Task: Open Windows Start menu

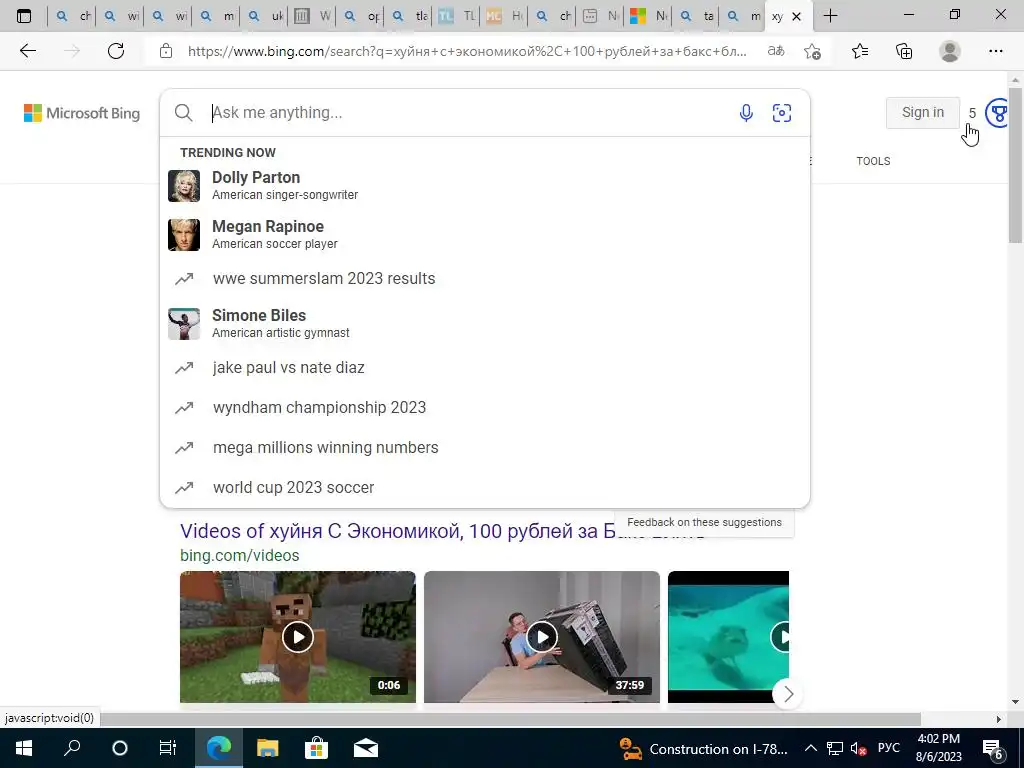Action: tap(24, 748)
